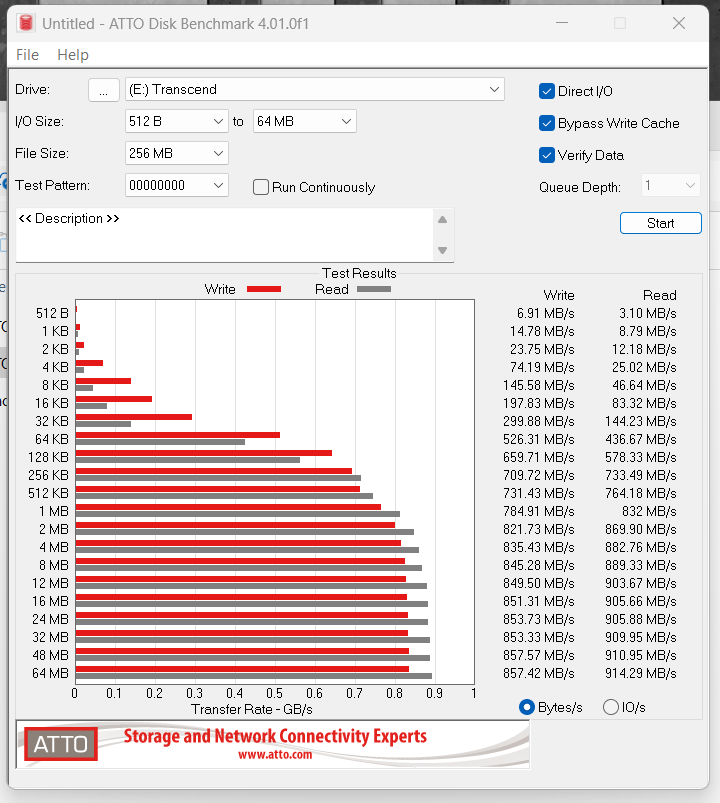
Task: Click the Read column header in results
Action: pos(660,295)
